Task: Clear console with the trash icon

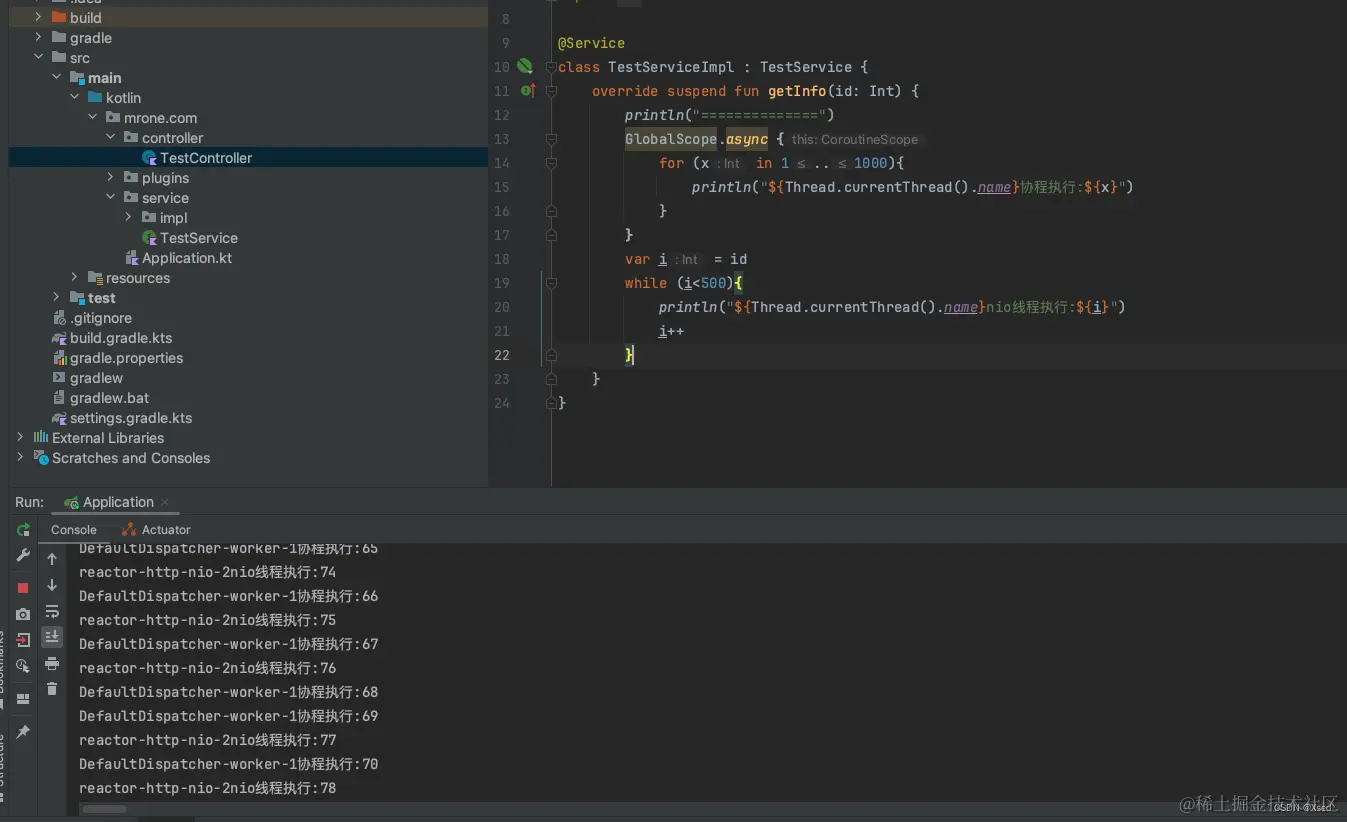Action: pos(52,689)
